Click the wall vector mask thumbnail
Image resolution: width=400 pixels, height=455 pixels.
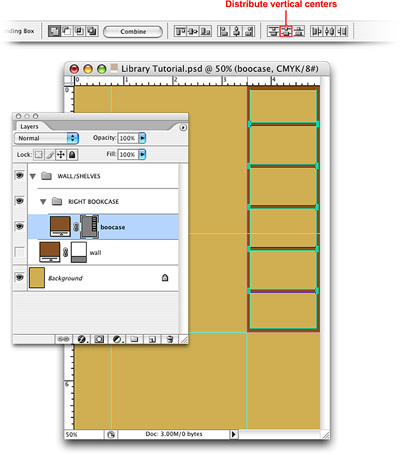(79, 252)
